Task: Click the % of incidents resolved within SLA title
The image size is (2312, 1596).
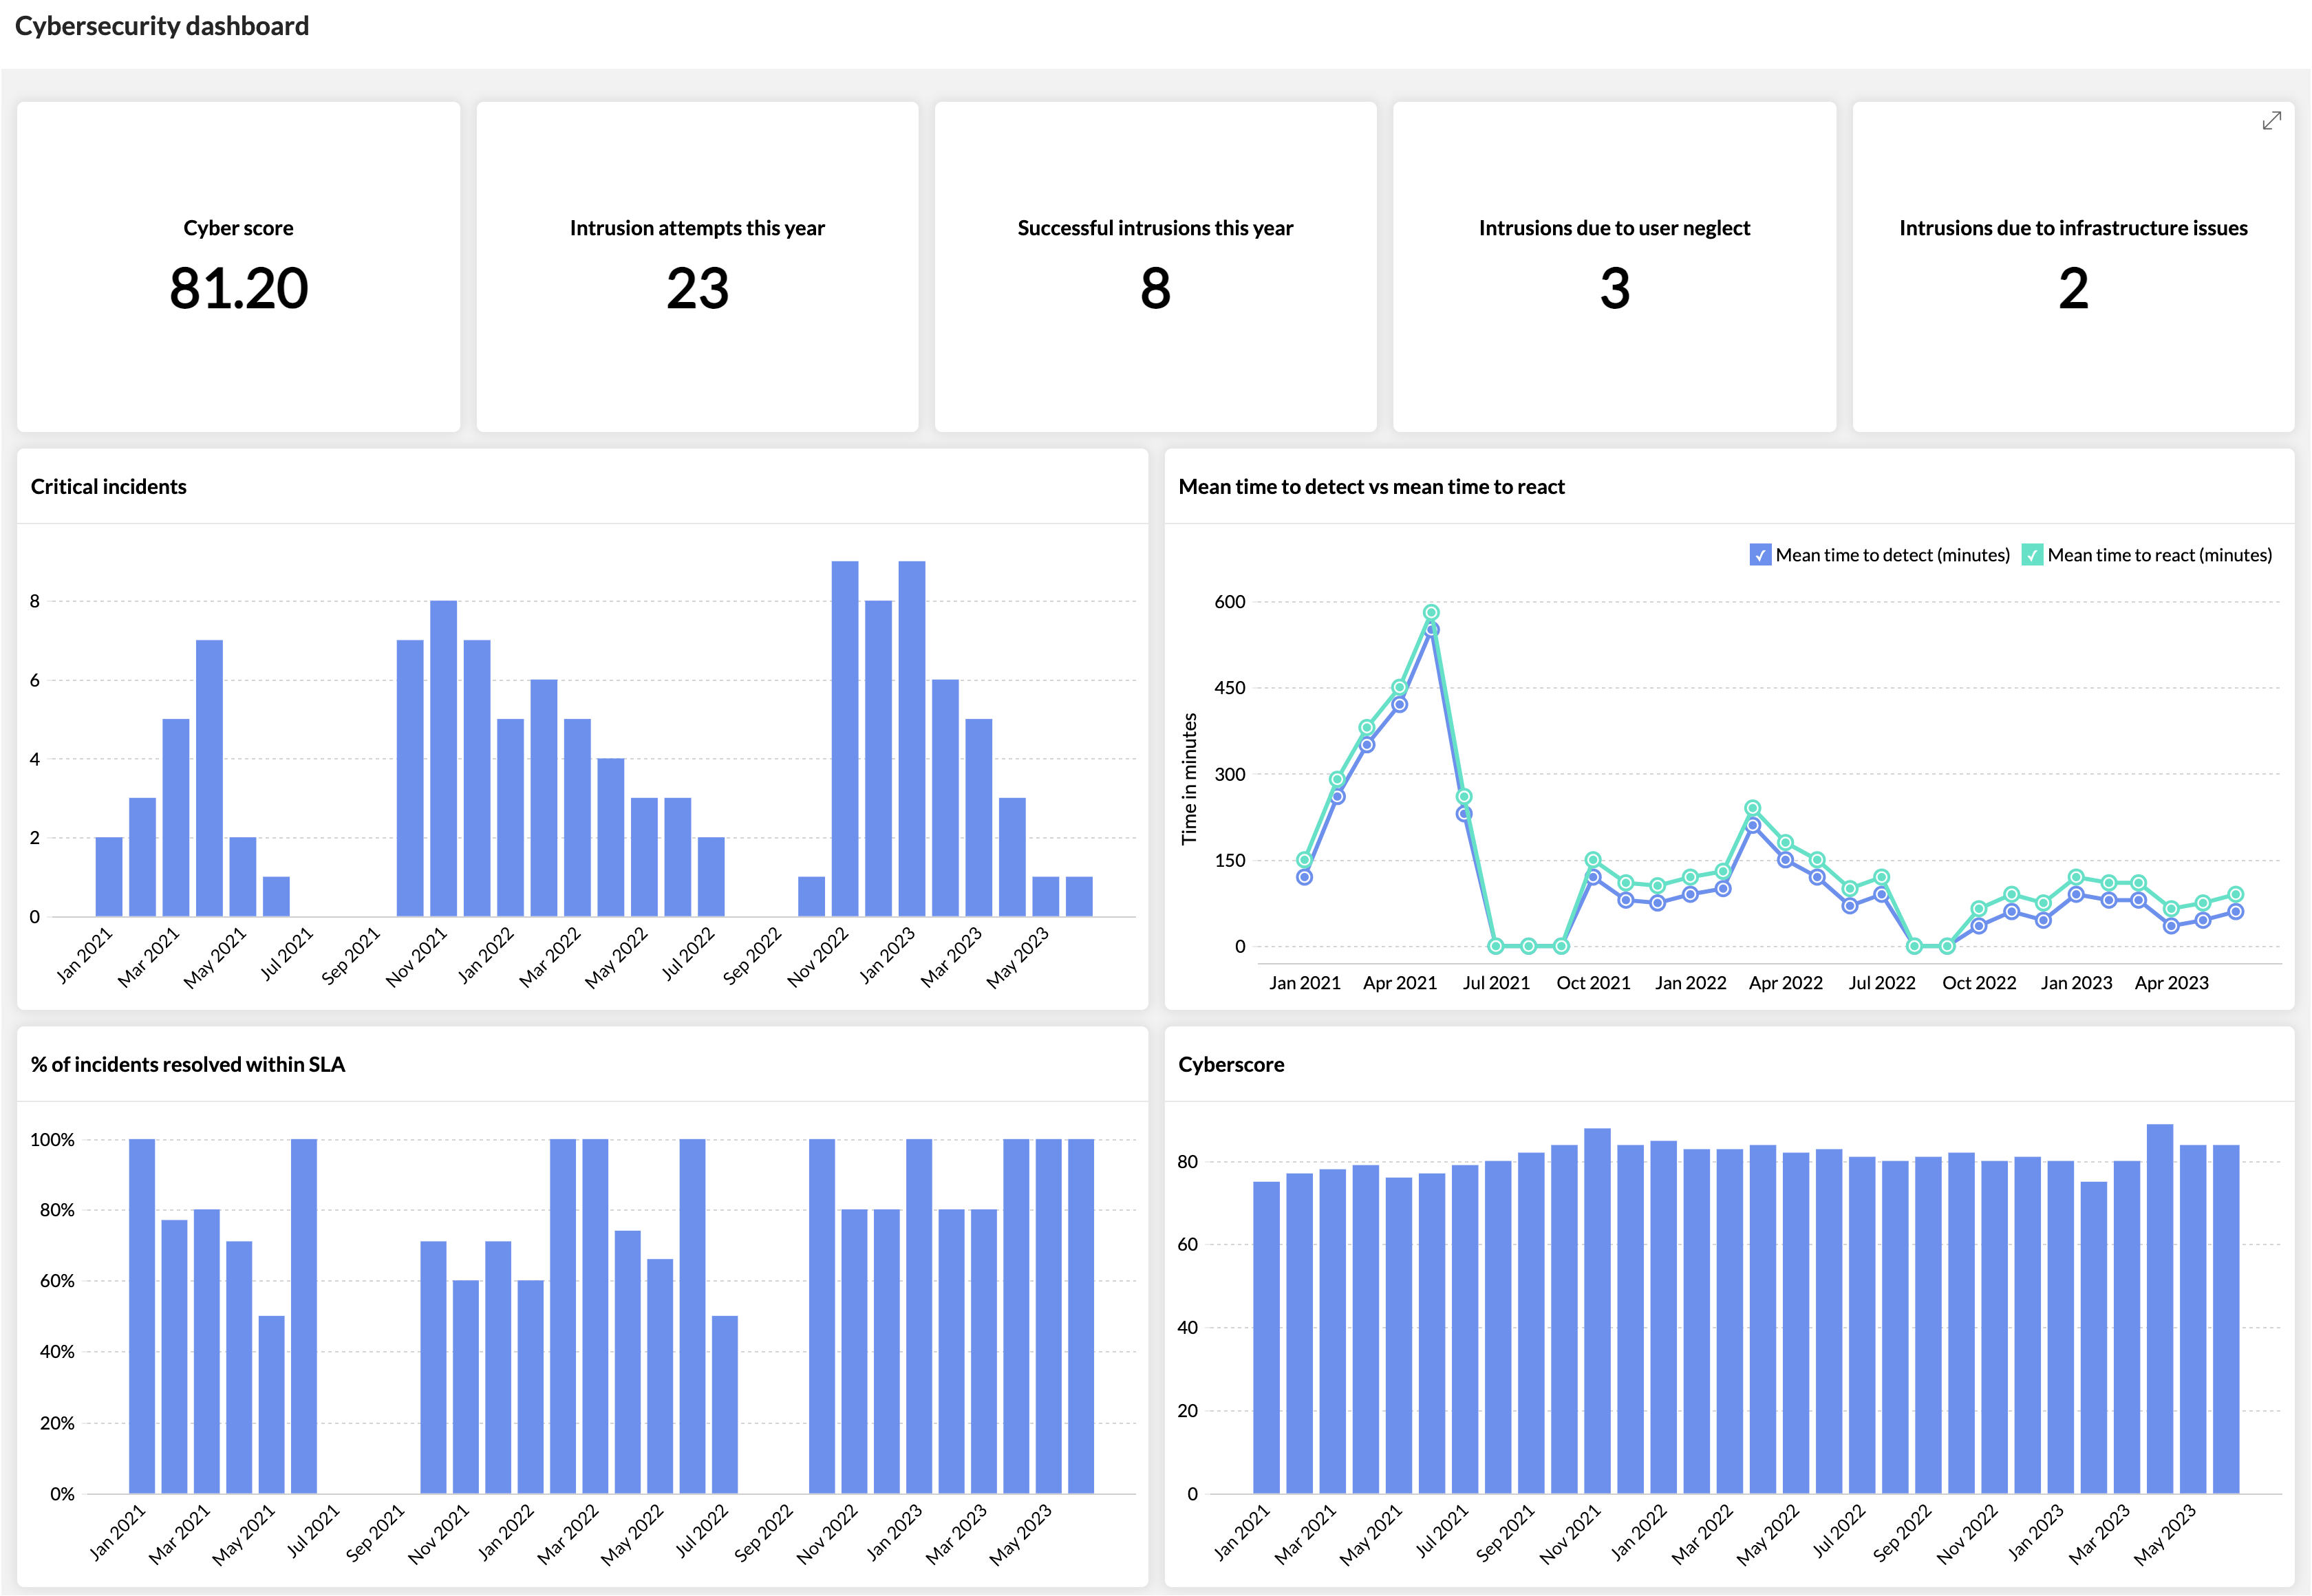Action: [x=187, y=1065]
